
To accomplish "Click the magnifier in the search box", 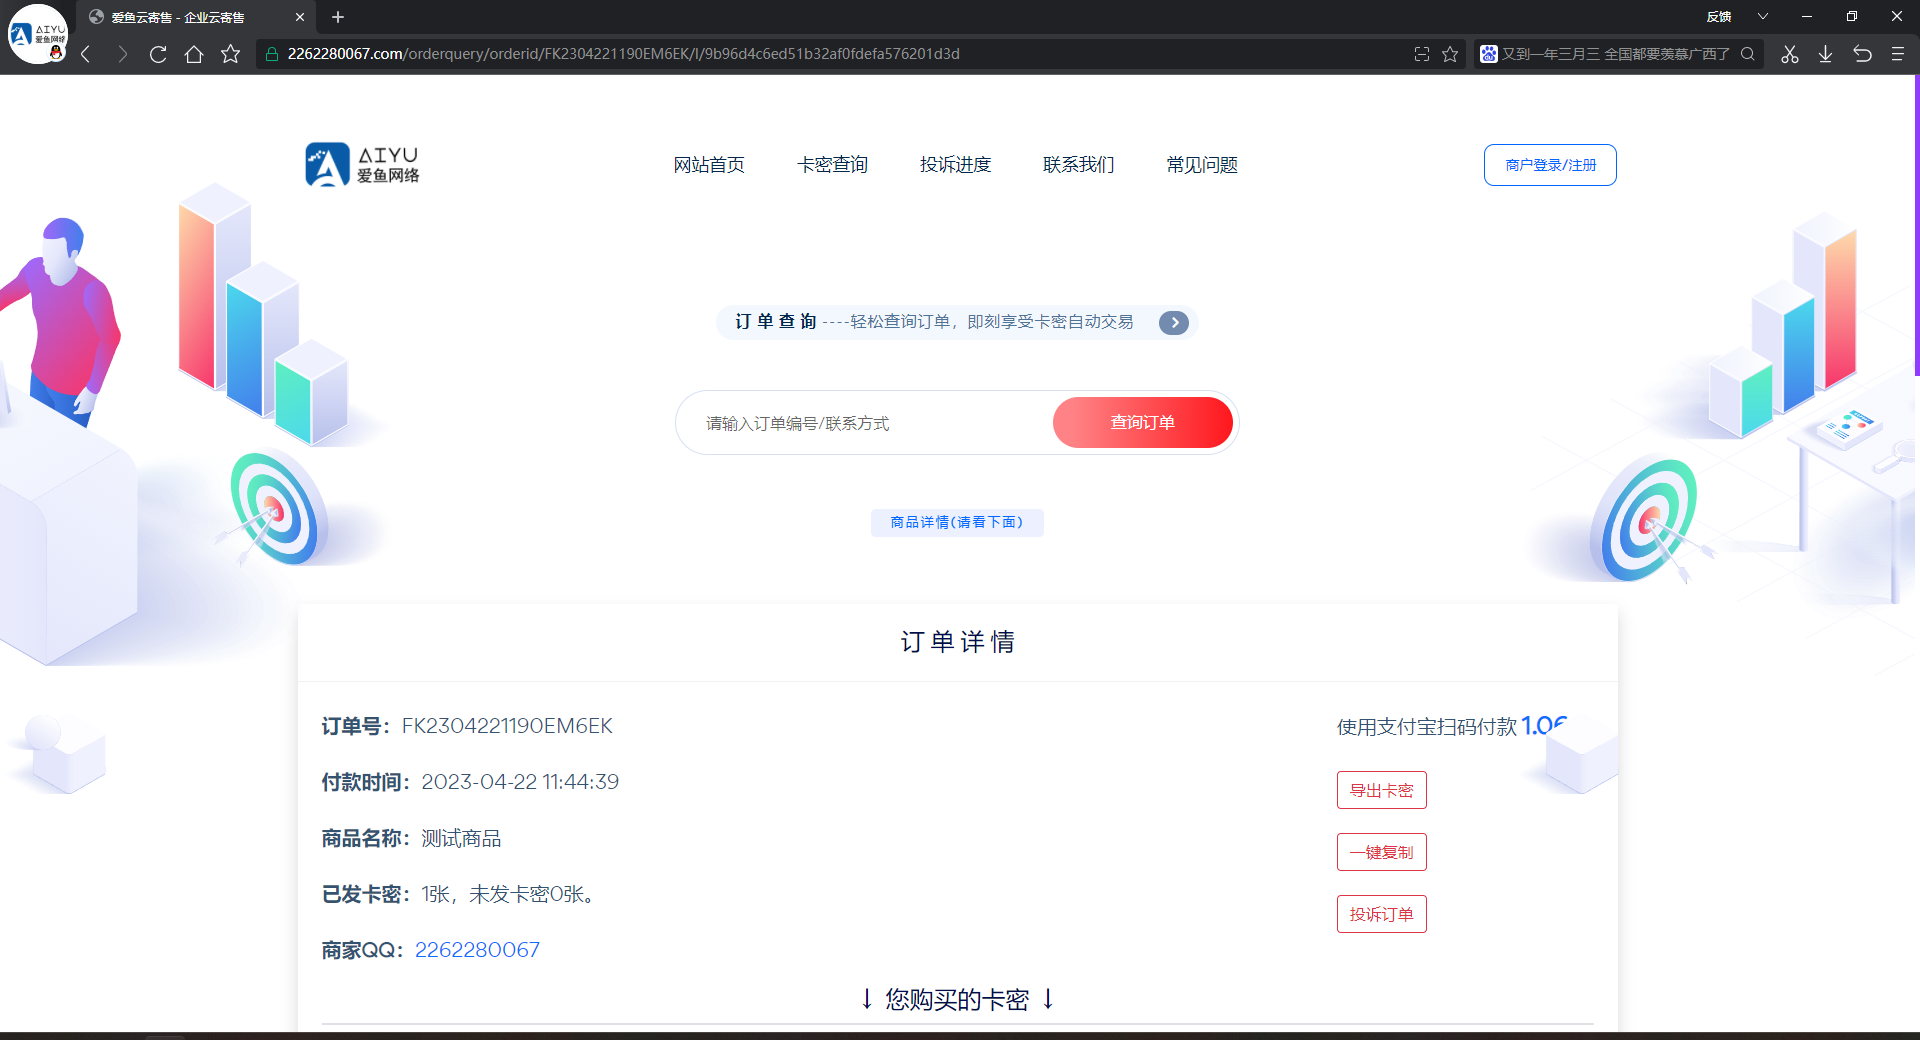I will 1748,54.
